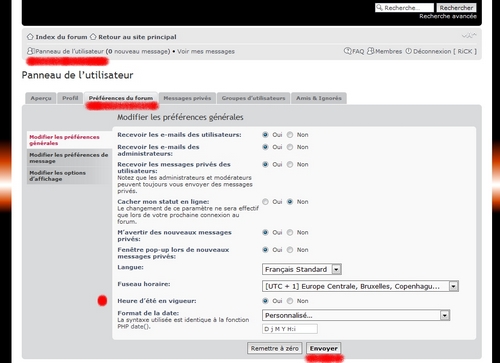
Task: Open the Recherche avancée link
Action: click(x=448, y=16)
